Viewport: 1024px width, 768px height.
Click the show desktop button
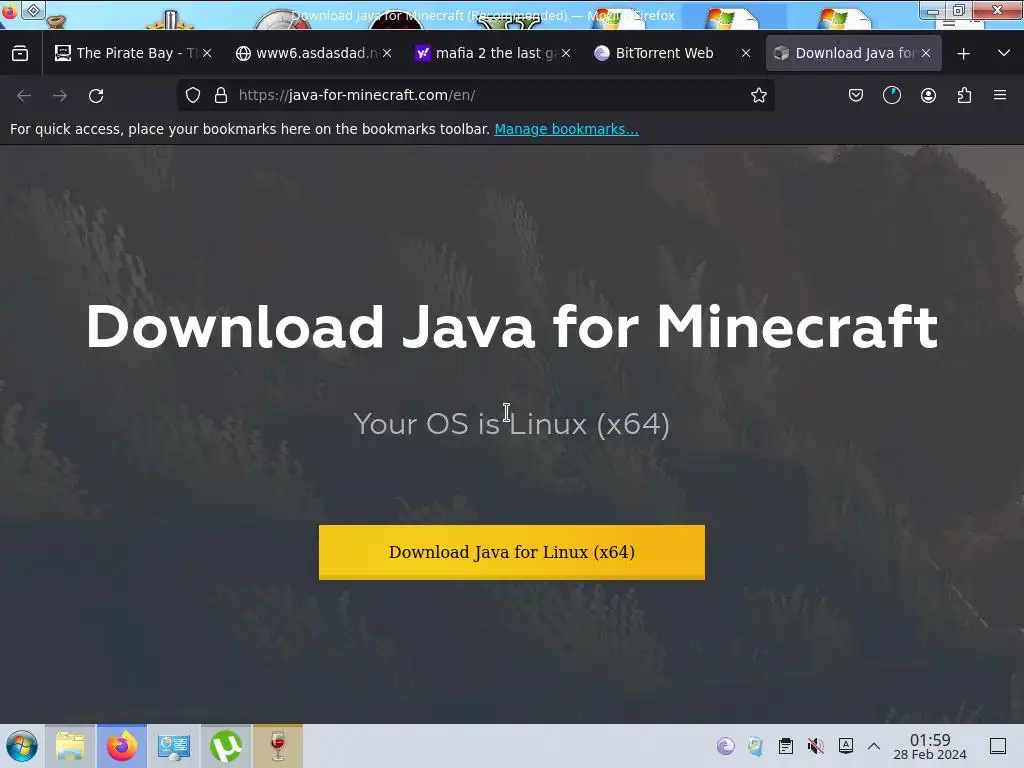coord(998,746)
